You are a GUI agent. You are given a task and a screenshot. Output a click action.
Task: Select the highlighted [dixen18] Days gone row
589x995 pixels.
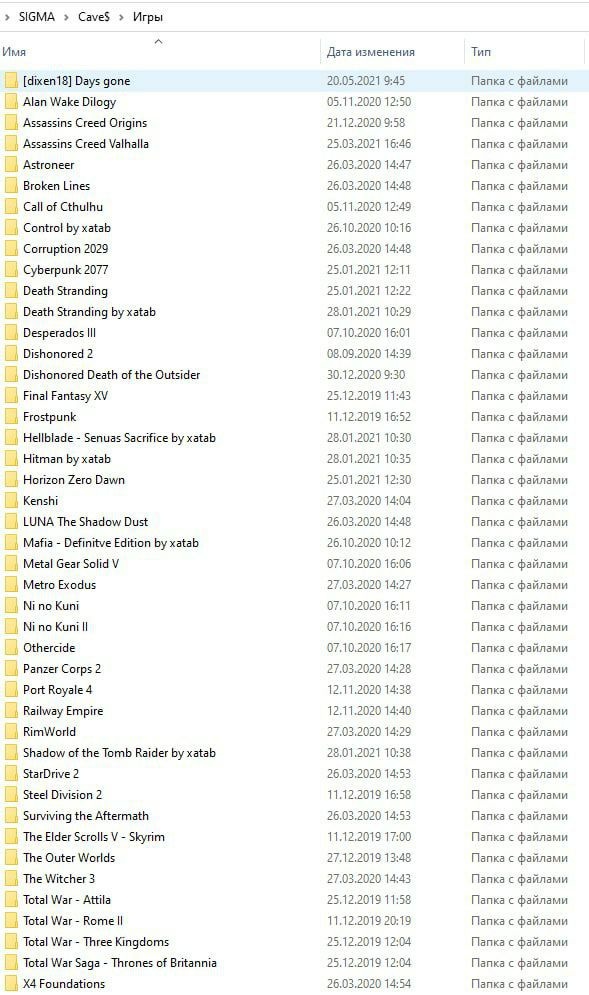pos(294,81)
